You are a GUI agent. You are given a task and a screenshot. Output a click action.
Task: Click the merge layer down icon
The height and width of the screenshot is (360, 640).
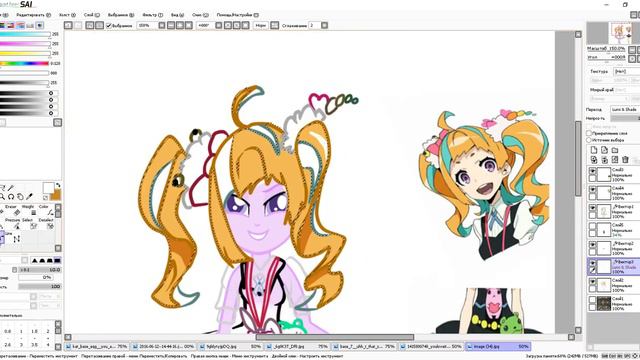coord(604,160)
